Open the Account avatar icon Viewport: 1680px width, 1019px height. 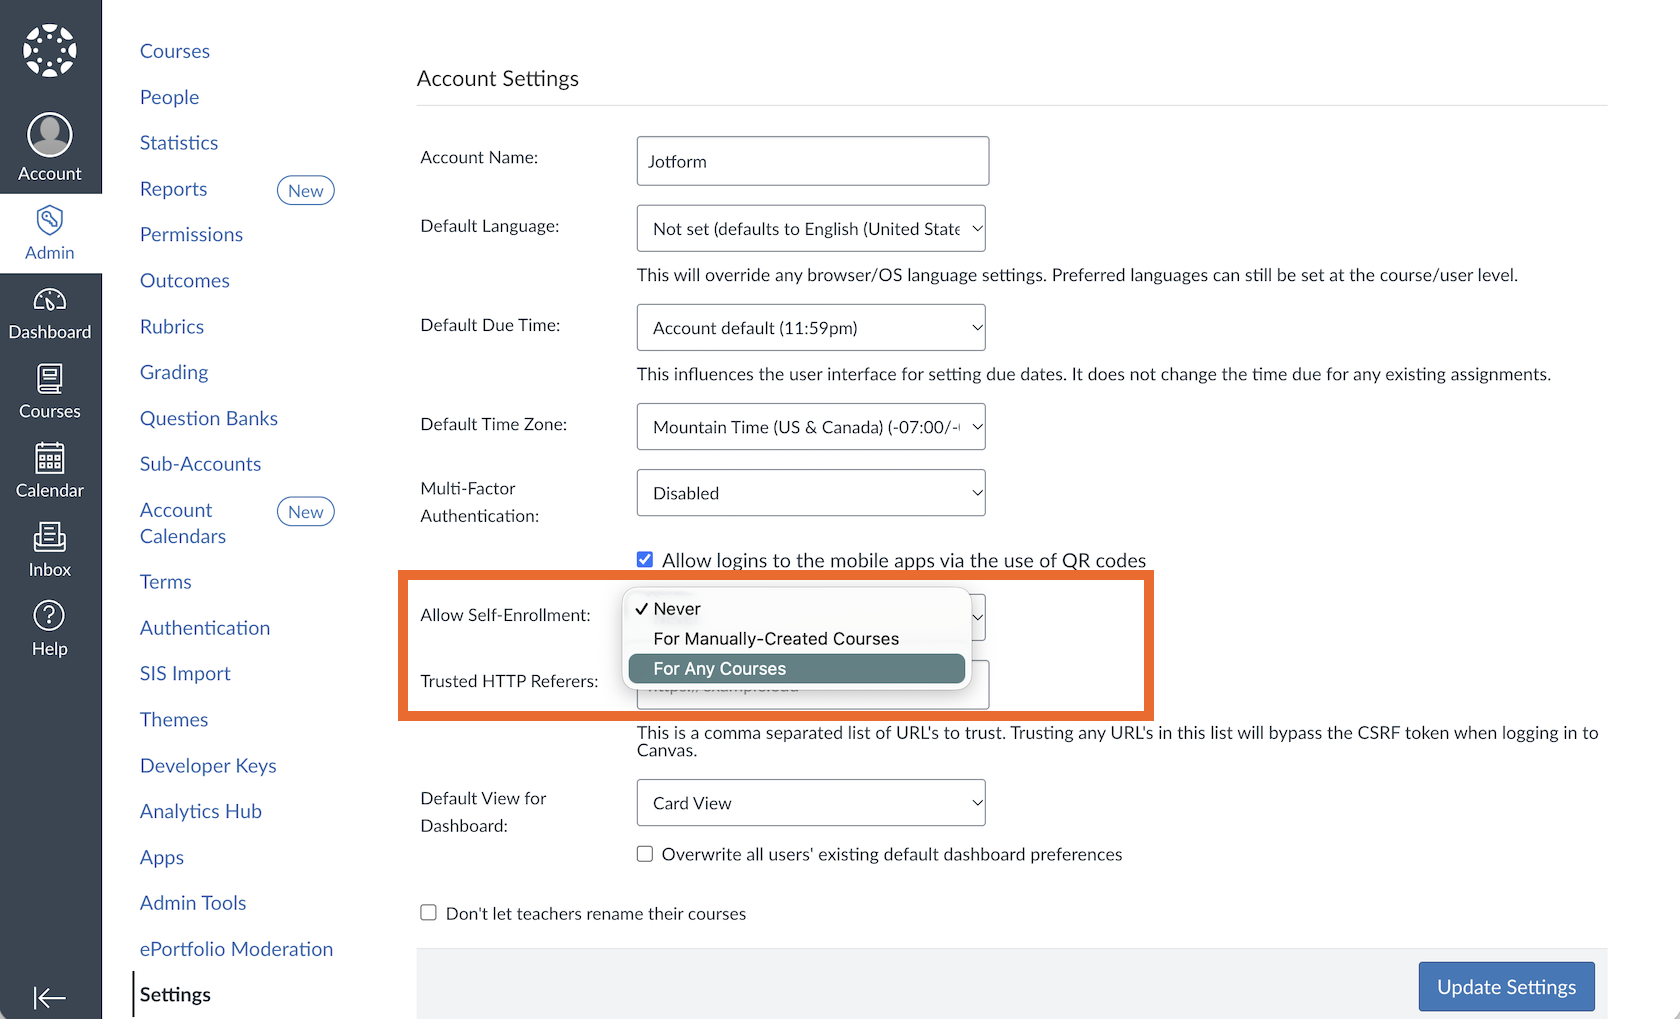[50, 135]
